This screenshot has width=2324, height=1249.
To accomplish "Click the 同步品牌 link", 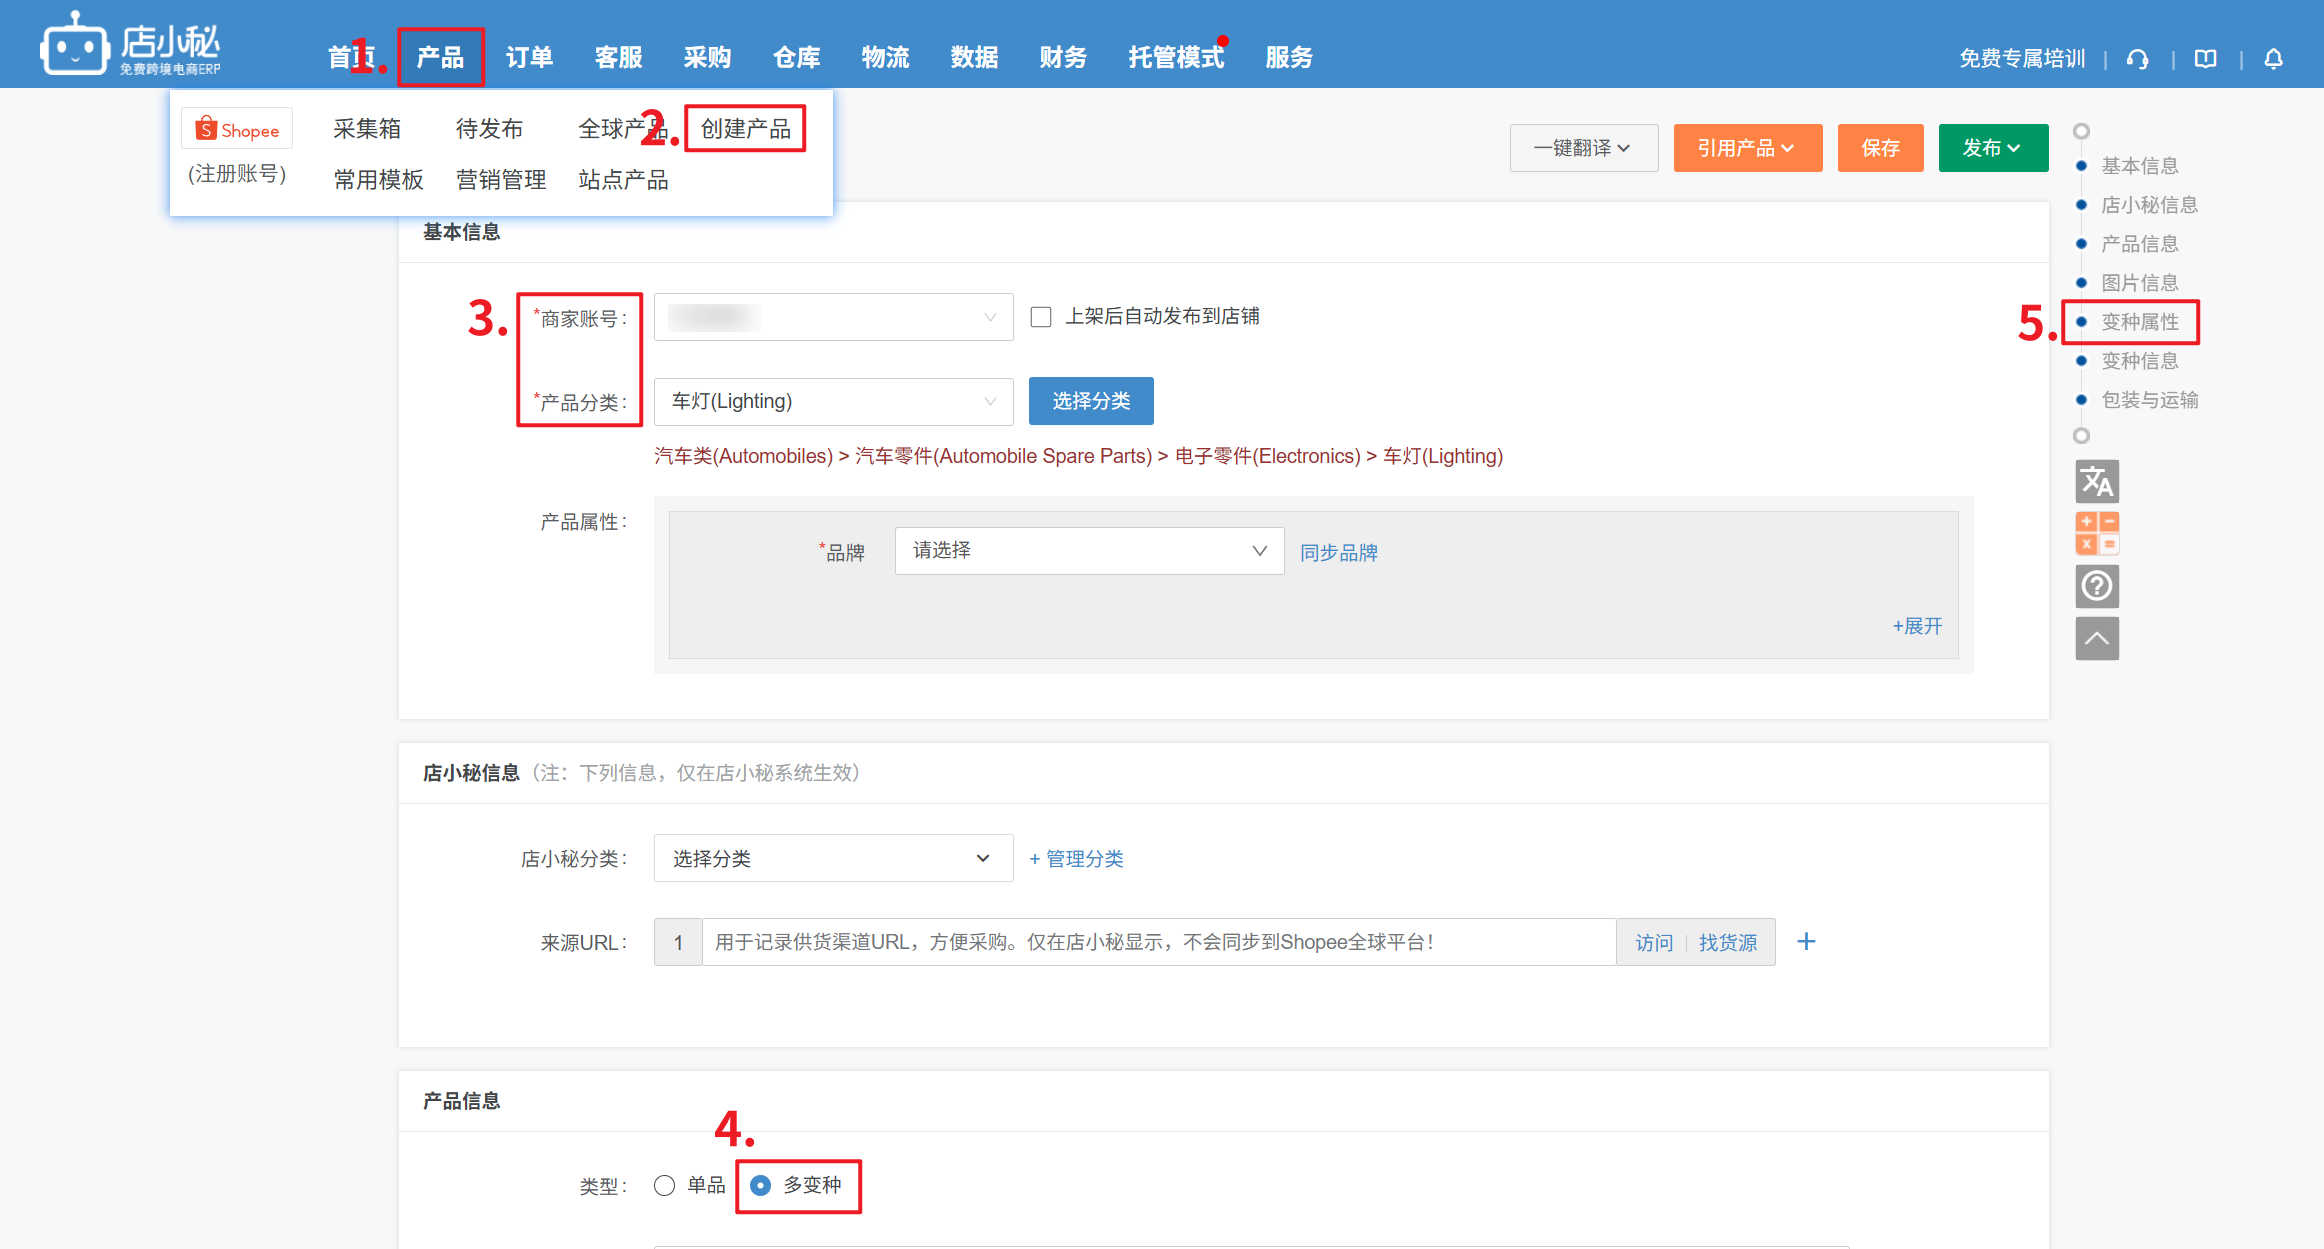I will [1338, 552].
